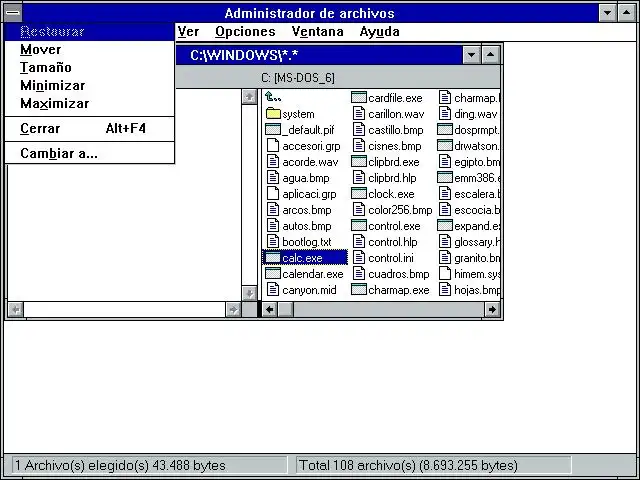
Task: Choose Mover from the control menu
Action: 90,49
